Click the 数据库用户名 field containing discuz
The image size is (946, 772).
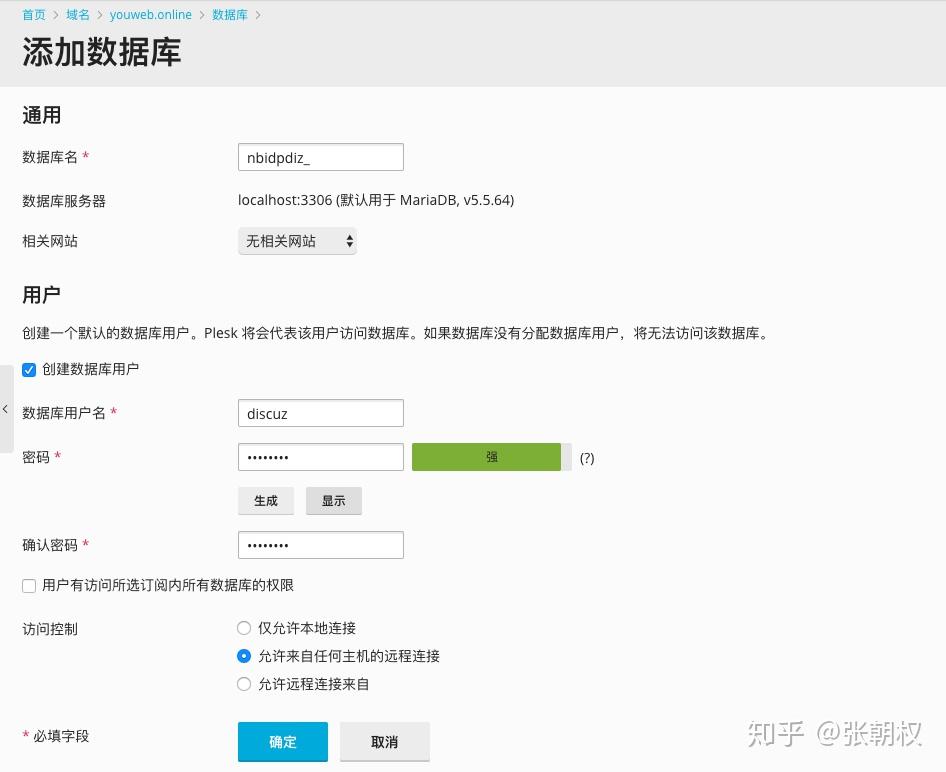(321, 413)
